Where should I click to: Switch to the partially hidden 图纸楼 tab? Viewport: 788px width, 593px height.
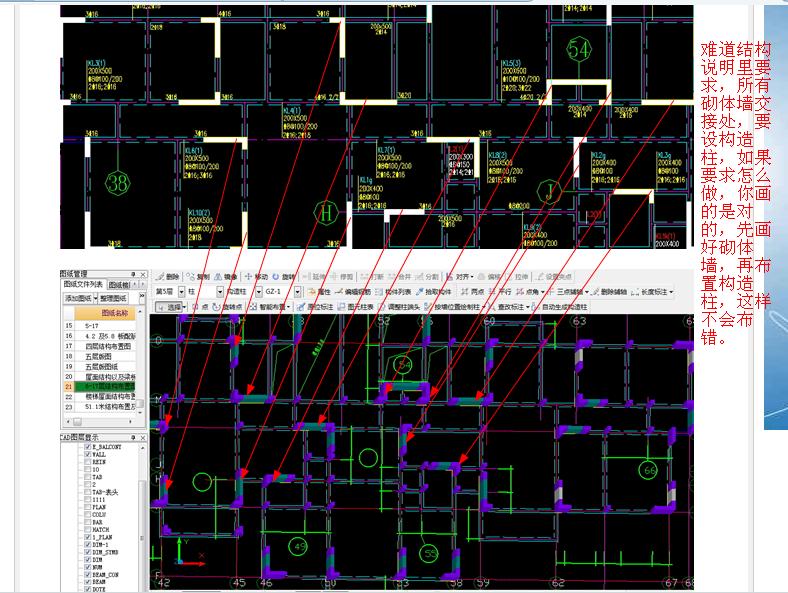119,285
